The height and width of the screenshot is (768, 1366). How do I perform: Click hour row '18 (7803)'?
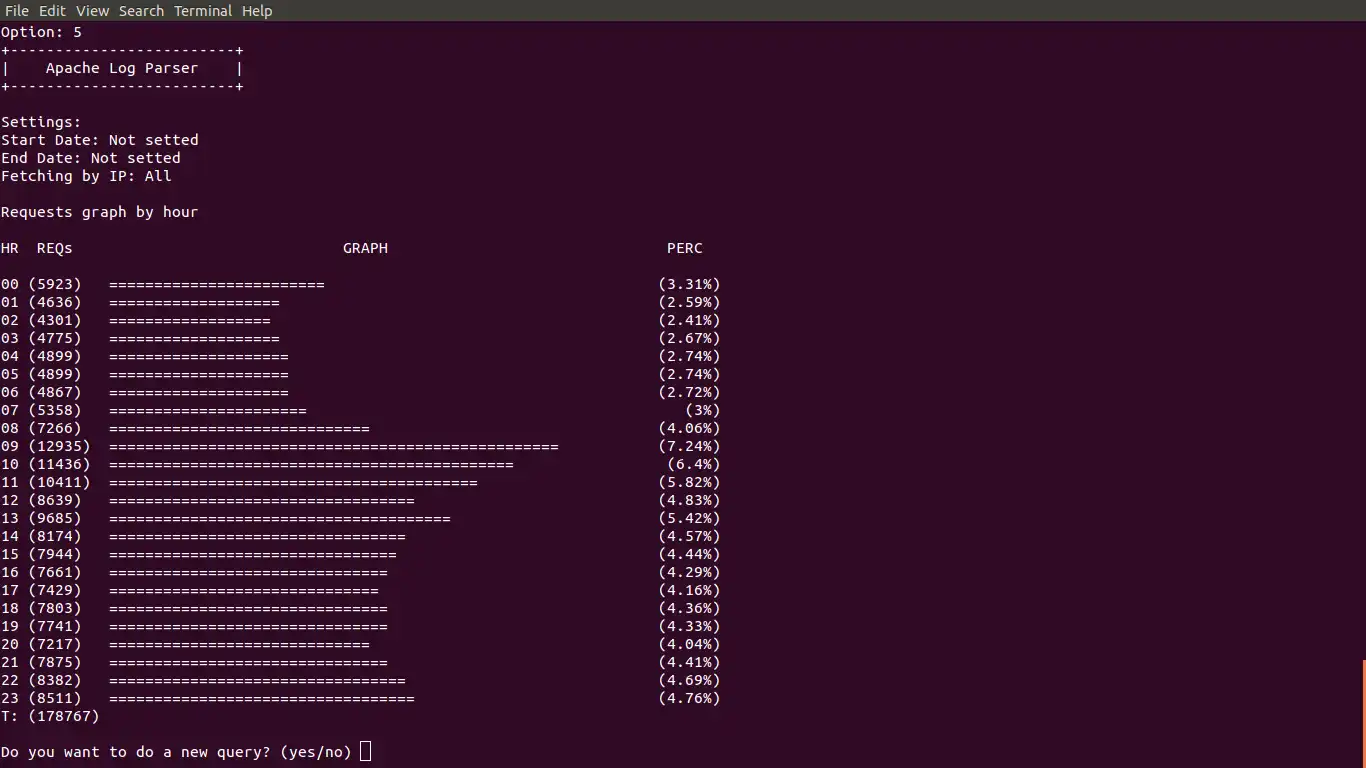pos(361,608)
